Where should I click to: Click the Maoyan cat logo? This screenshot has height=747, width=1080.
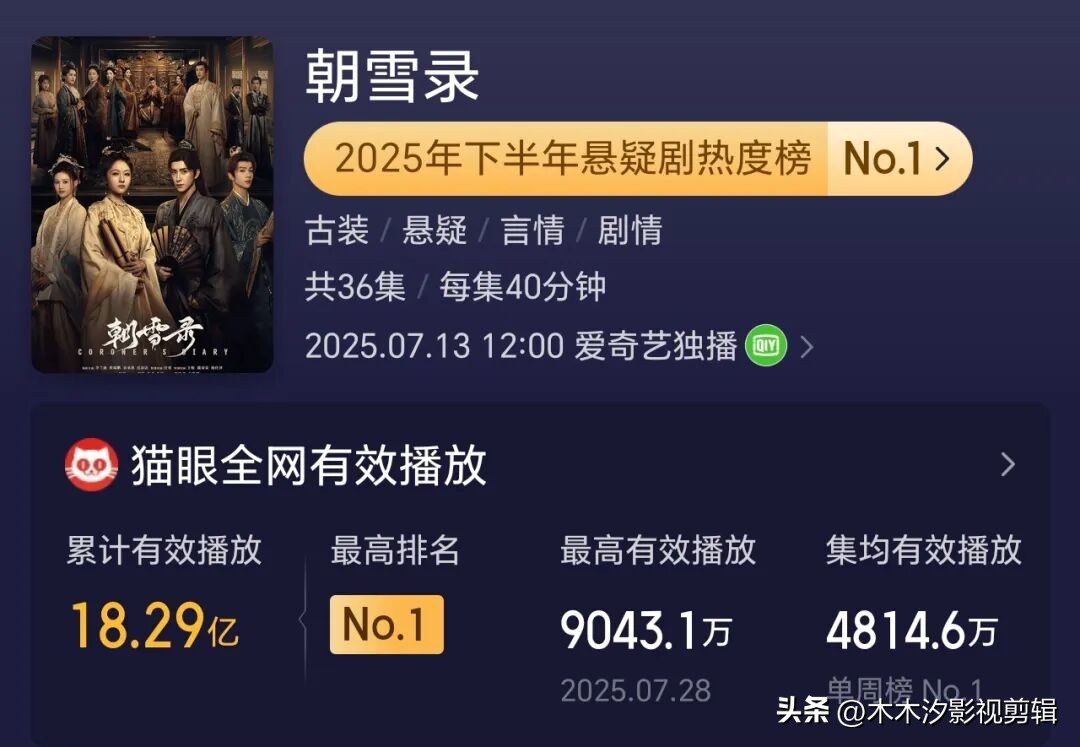tap(90, 466)
